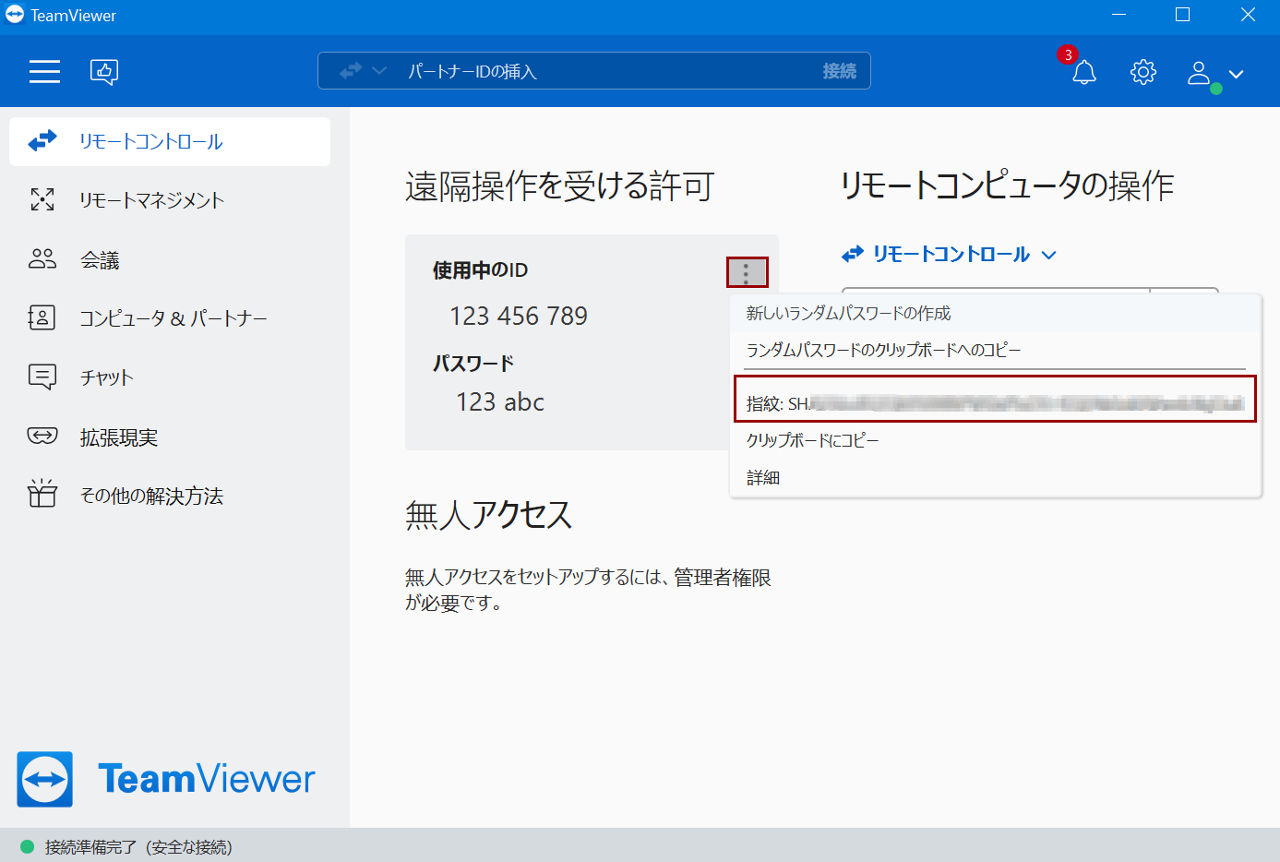1280x862 pixels.
Task: Expand connection mode arrow in search bar
Action: pyautogui.click(x=379, y=71)
